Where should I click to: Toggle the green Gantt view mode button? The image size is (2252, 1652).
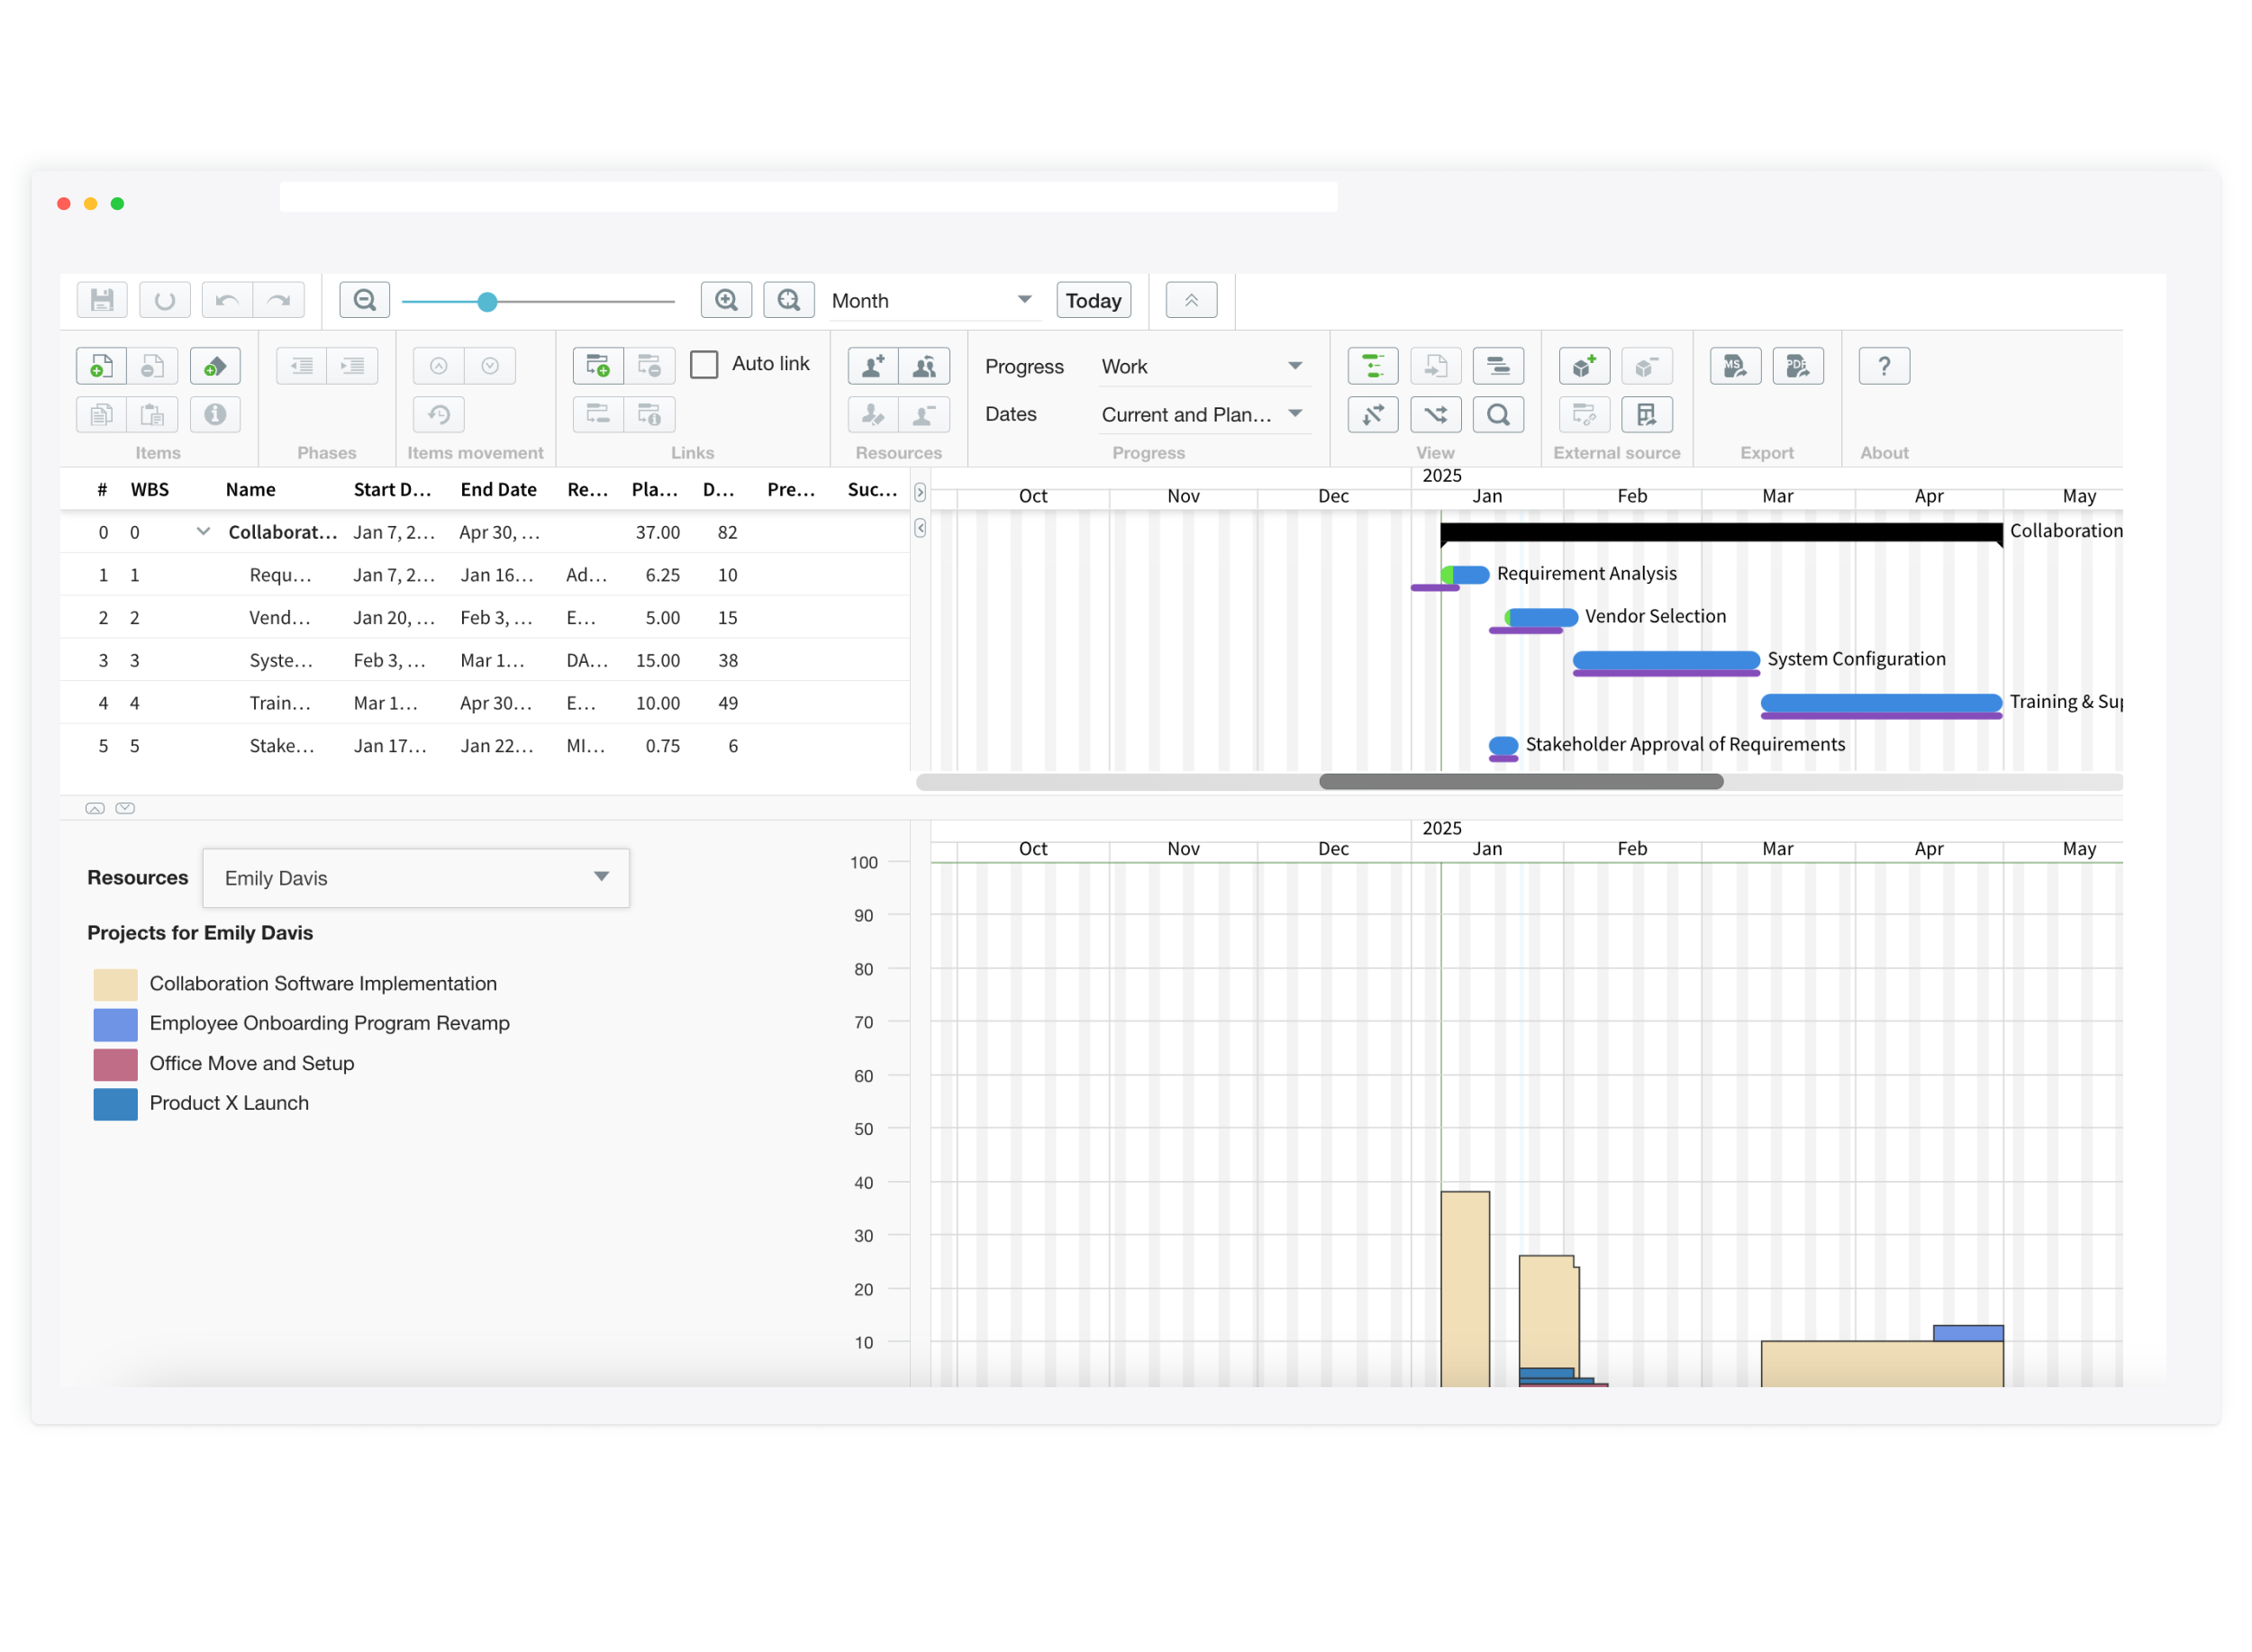point(1372,366)
